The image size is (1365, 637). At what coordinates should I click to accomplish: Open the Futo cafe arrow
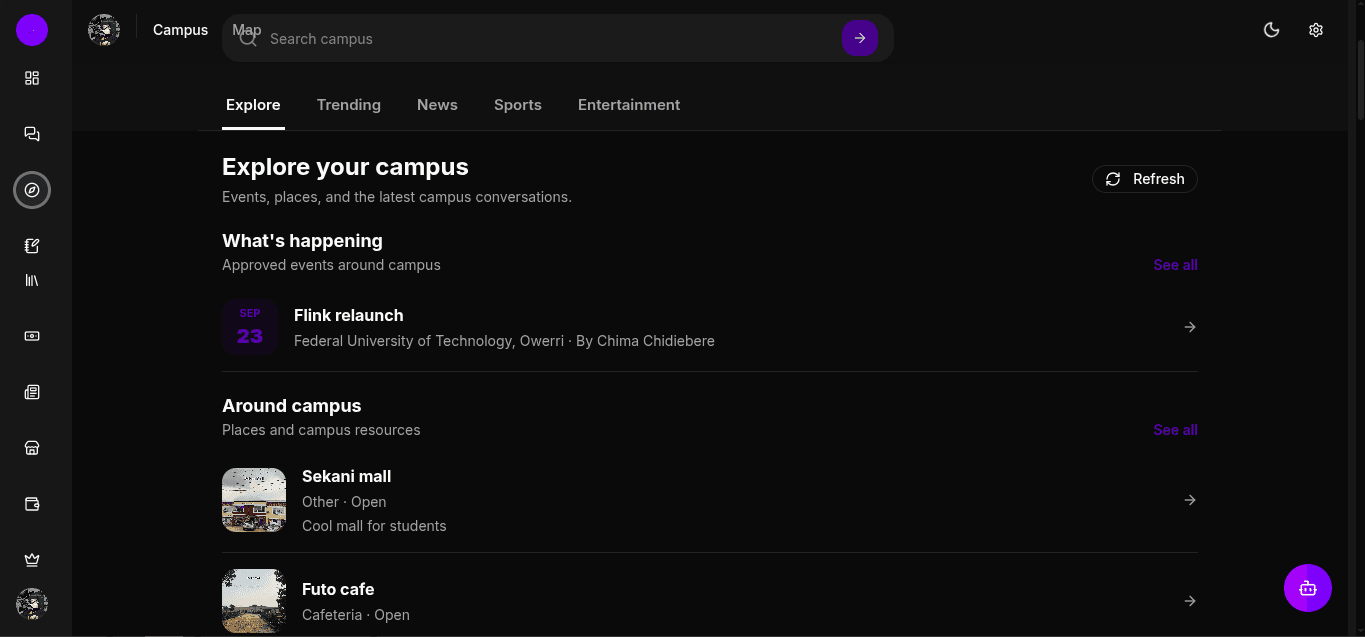click(x=1190, y=601)
